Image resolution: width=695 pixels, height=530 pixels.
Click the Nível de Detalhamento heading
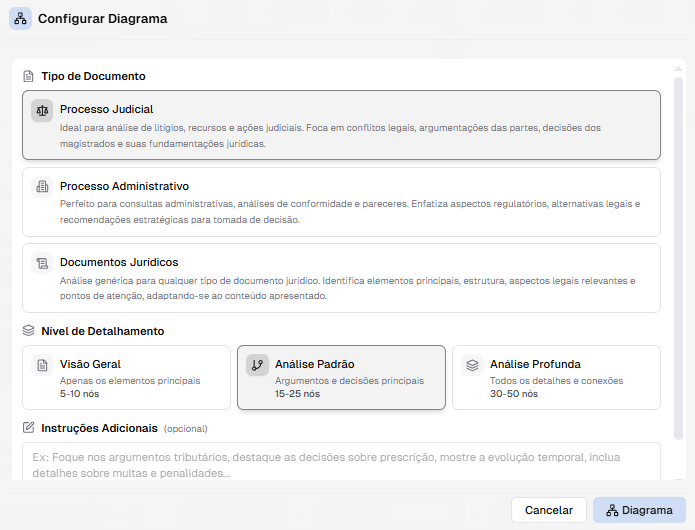(x=103, y=331)
